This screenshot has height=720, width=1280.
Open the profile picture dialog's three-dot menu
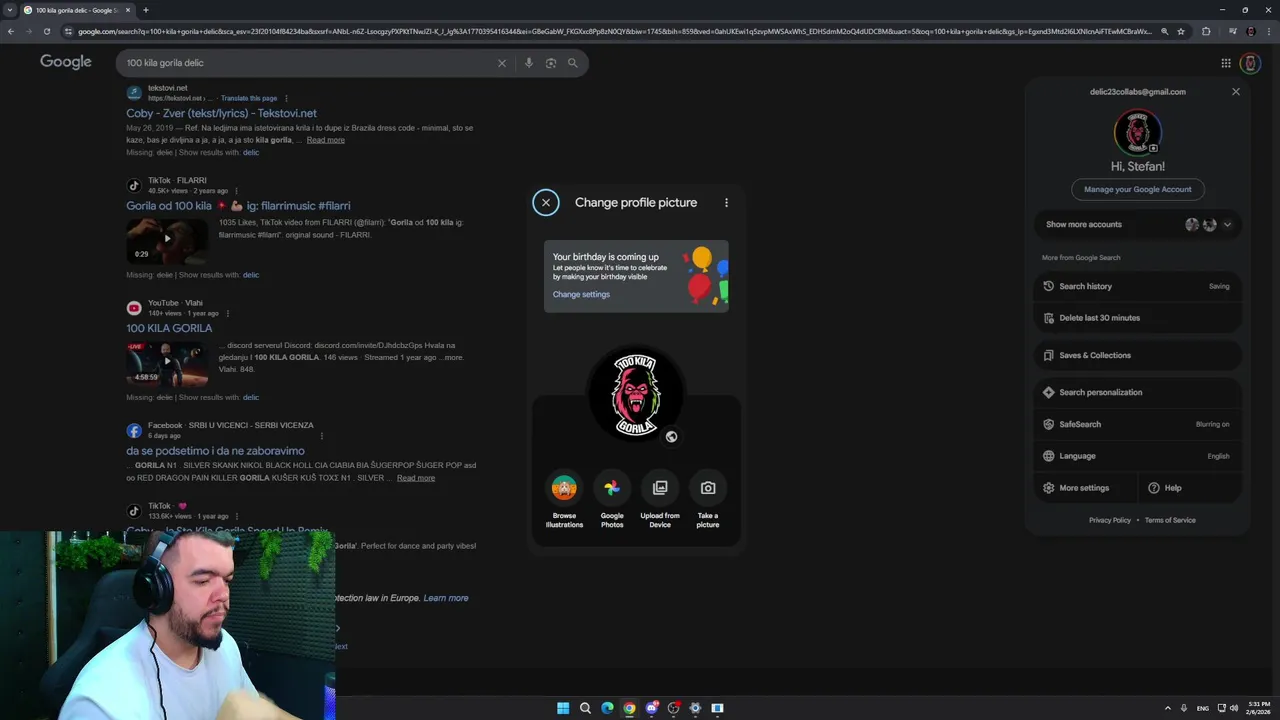(726, 202)
